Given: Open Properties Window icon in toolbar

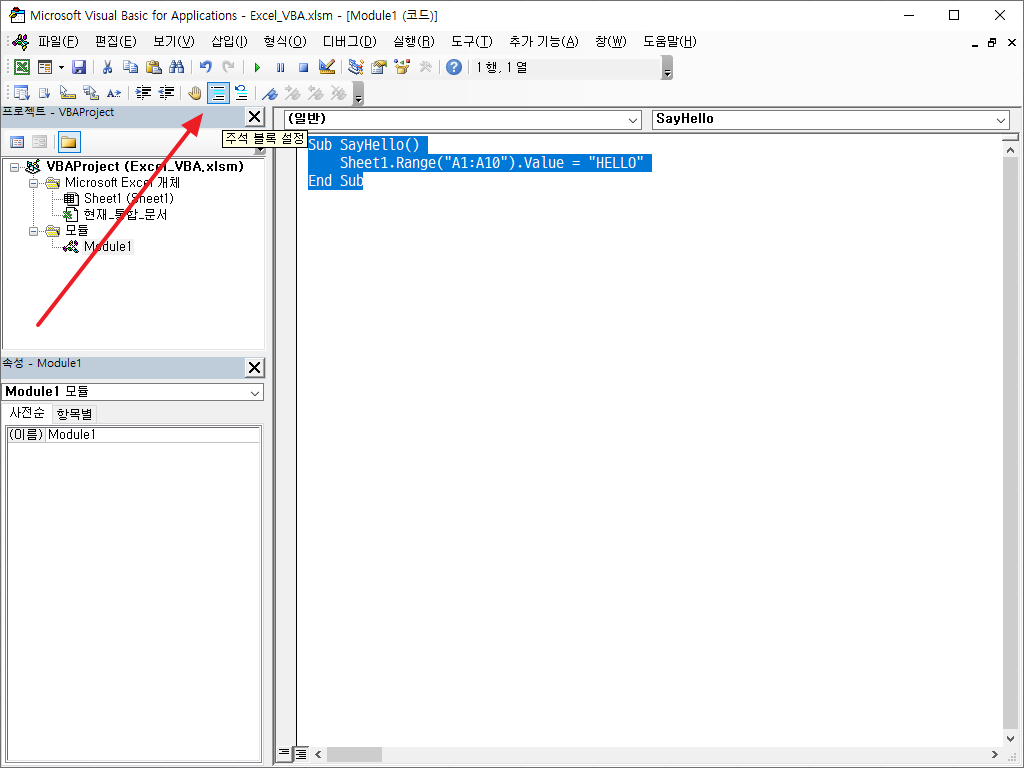Looking at the screenshot, I should (379, 67).
